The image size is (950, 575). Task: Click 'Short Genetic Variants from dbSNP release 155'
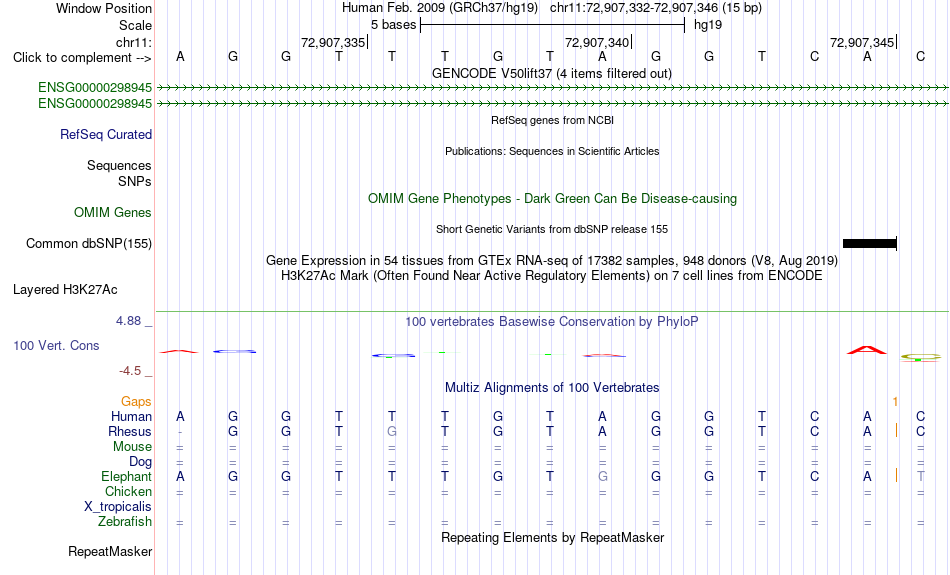552,229
